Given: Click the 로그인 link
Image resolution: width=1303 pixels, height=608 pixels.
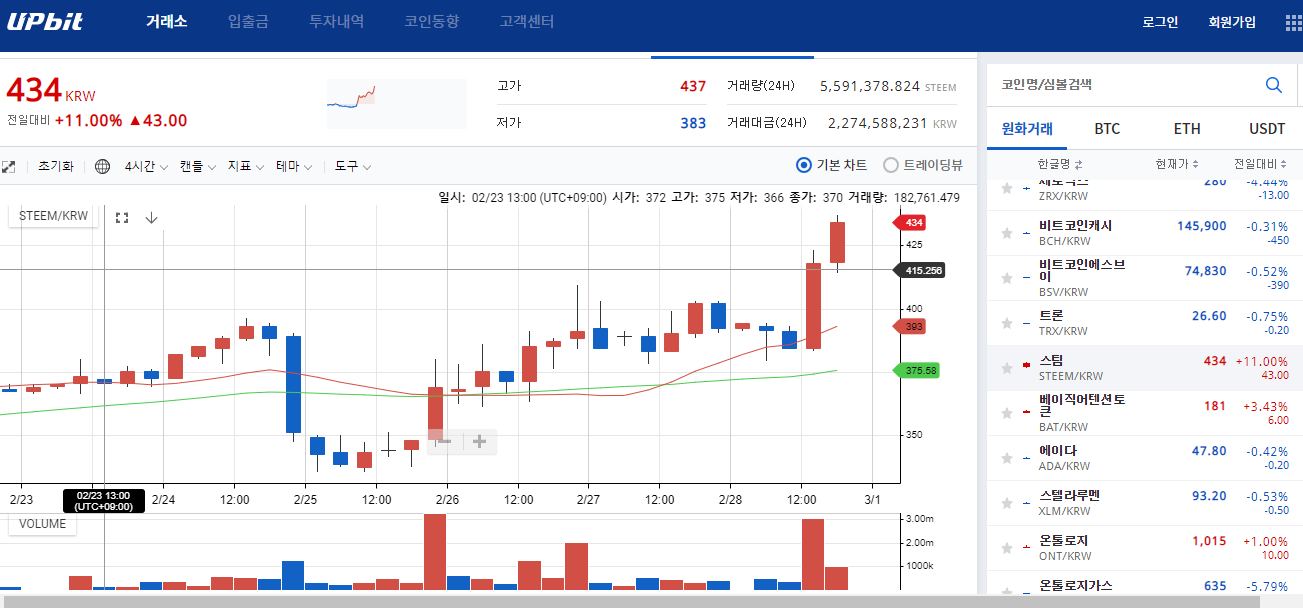Looking at the screenshot, I should [x=1160, y=22].
